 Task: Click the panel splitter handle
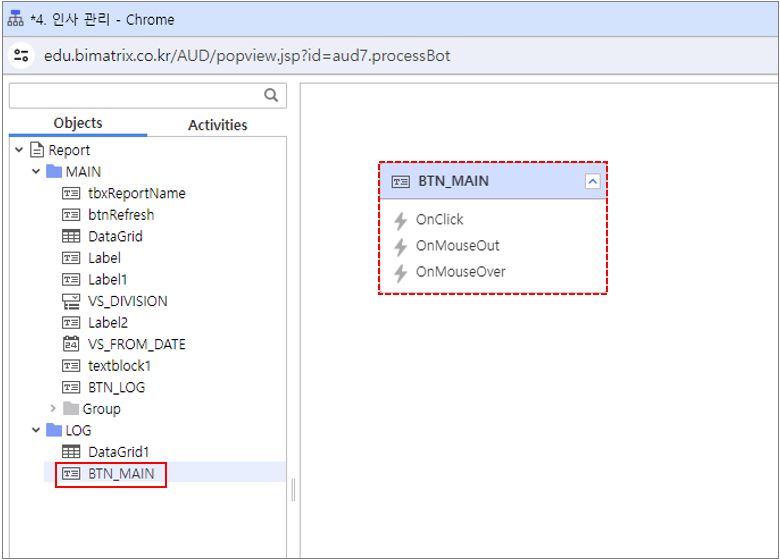click(293, 489)
